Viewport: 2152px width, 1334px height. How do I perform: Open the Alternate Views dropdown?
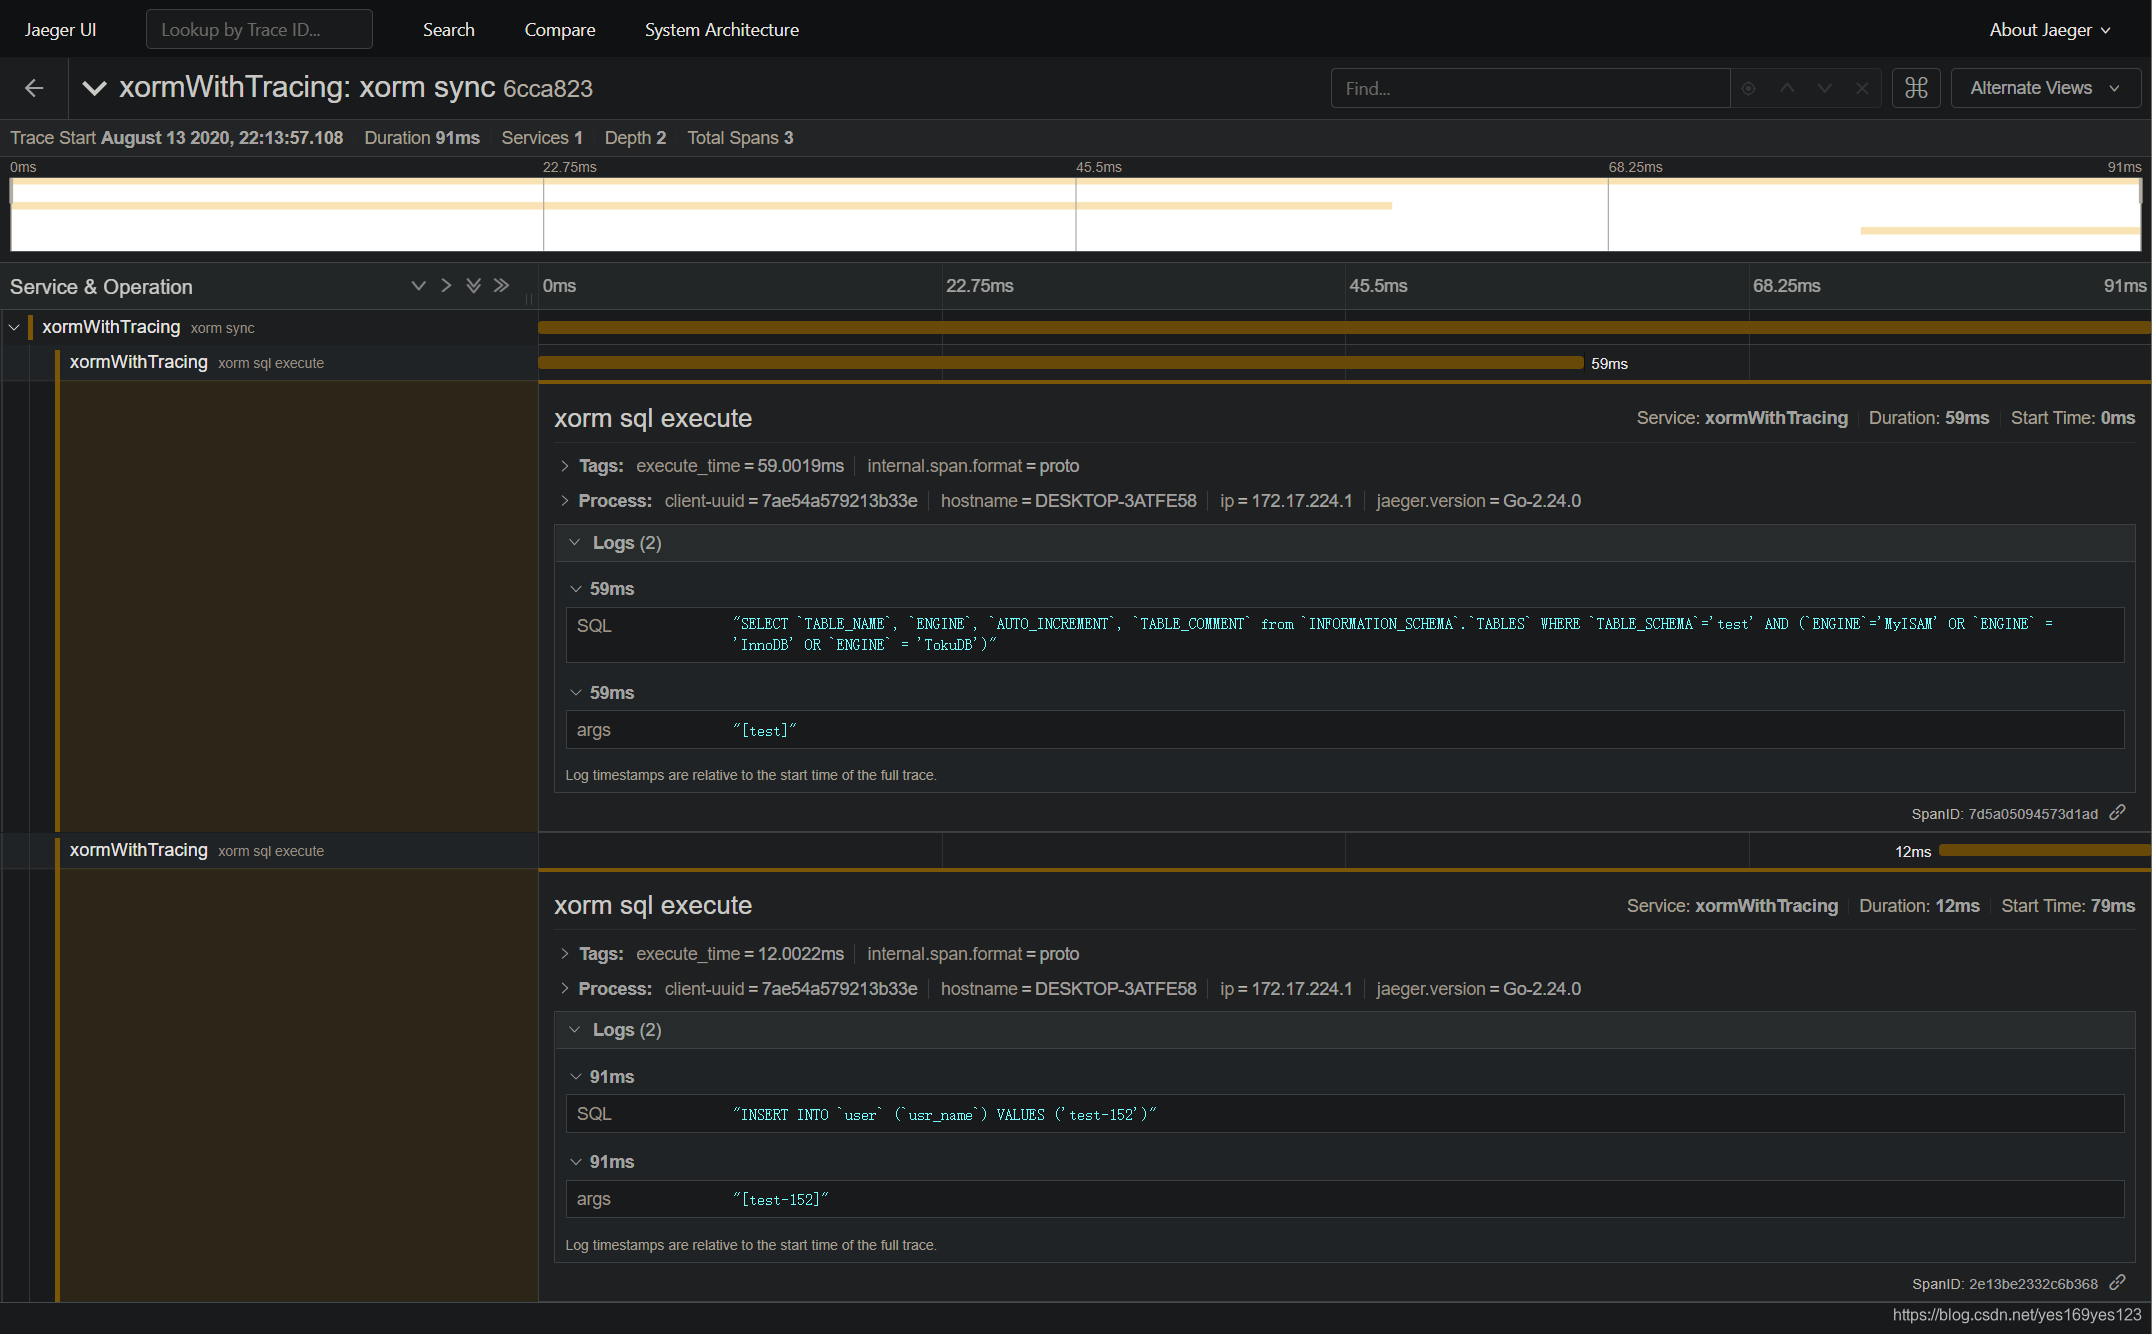click(x=2045, y=88)
